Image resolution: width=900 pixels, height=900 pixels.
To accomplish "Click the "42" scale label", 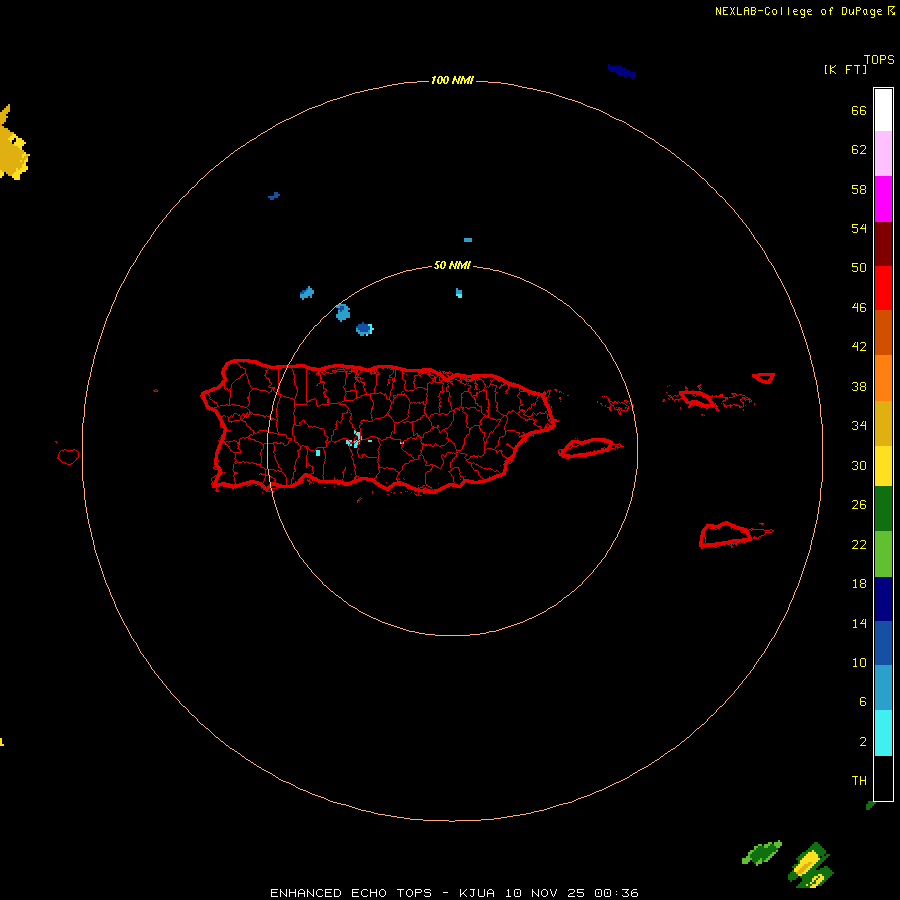I will pyautogui.click(x=859, y=347).
